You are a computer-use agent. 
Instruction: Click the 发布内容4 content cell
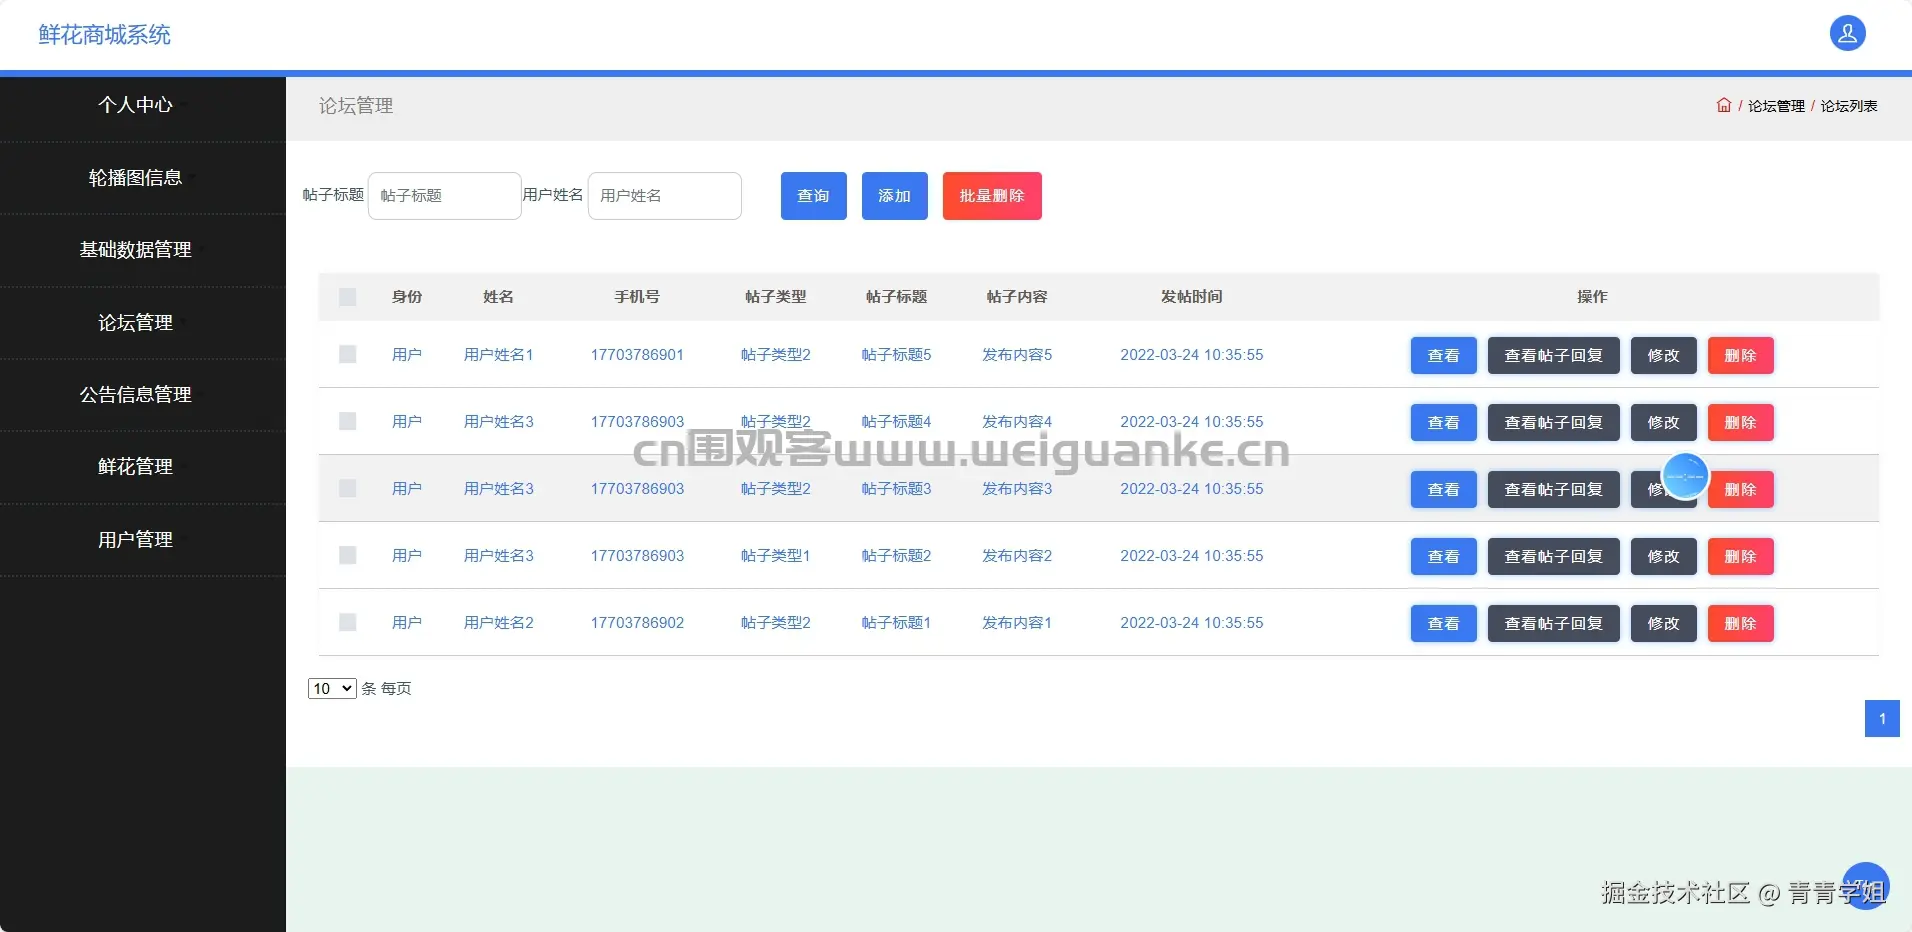click(x=1017, y=422)
